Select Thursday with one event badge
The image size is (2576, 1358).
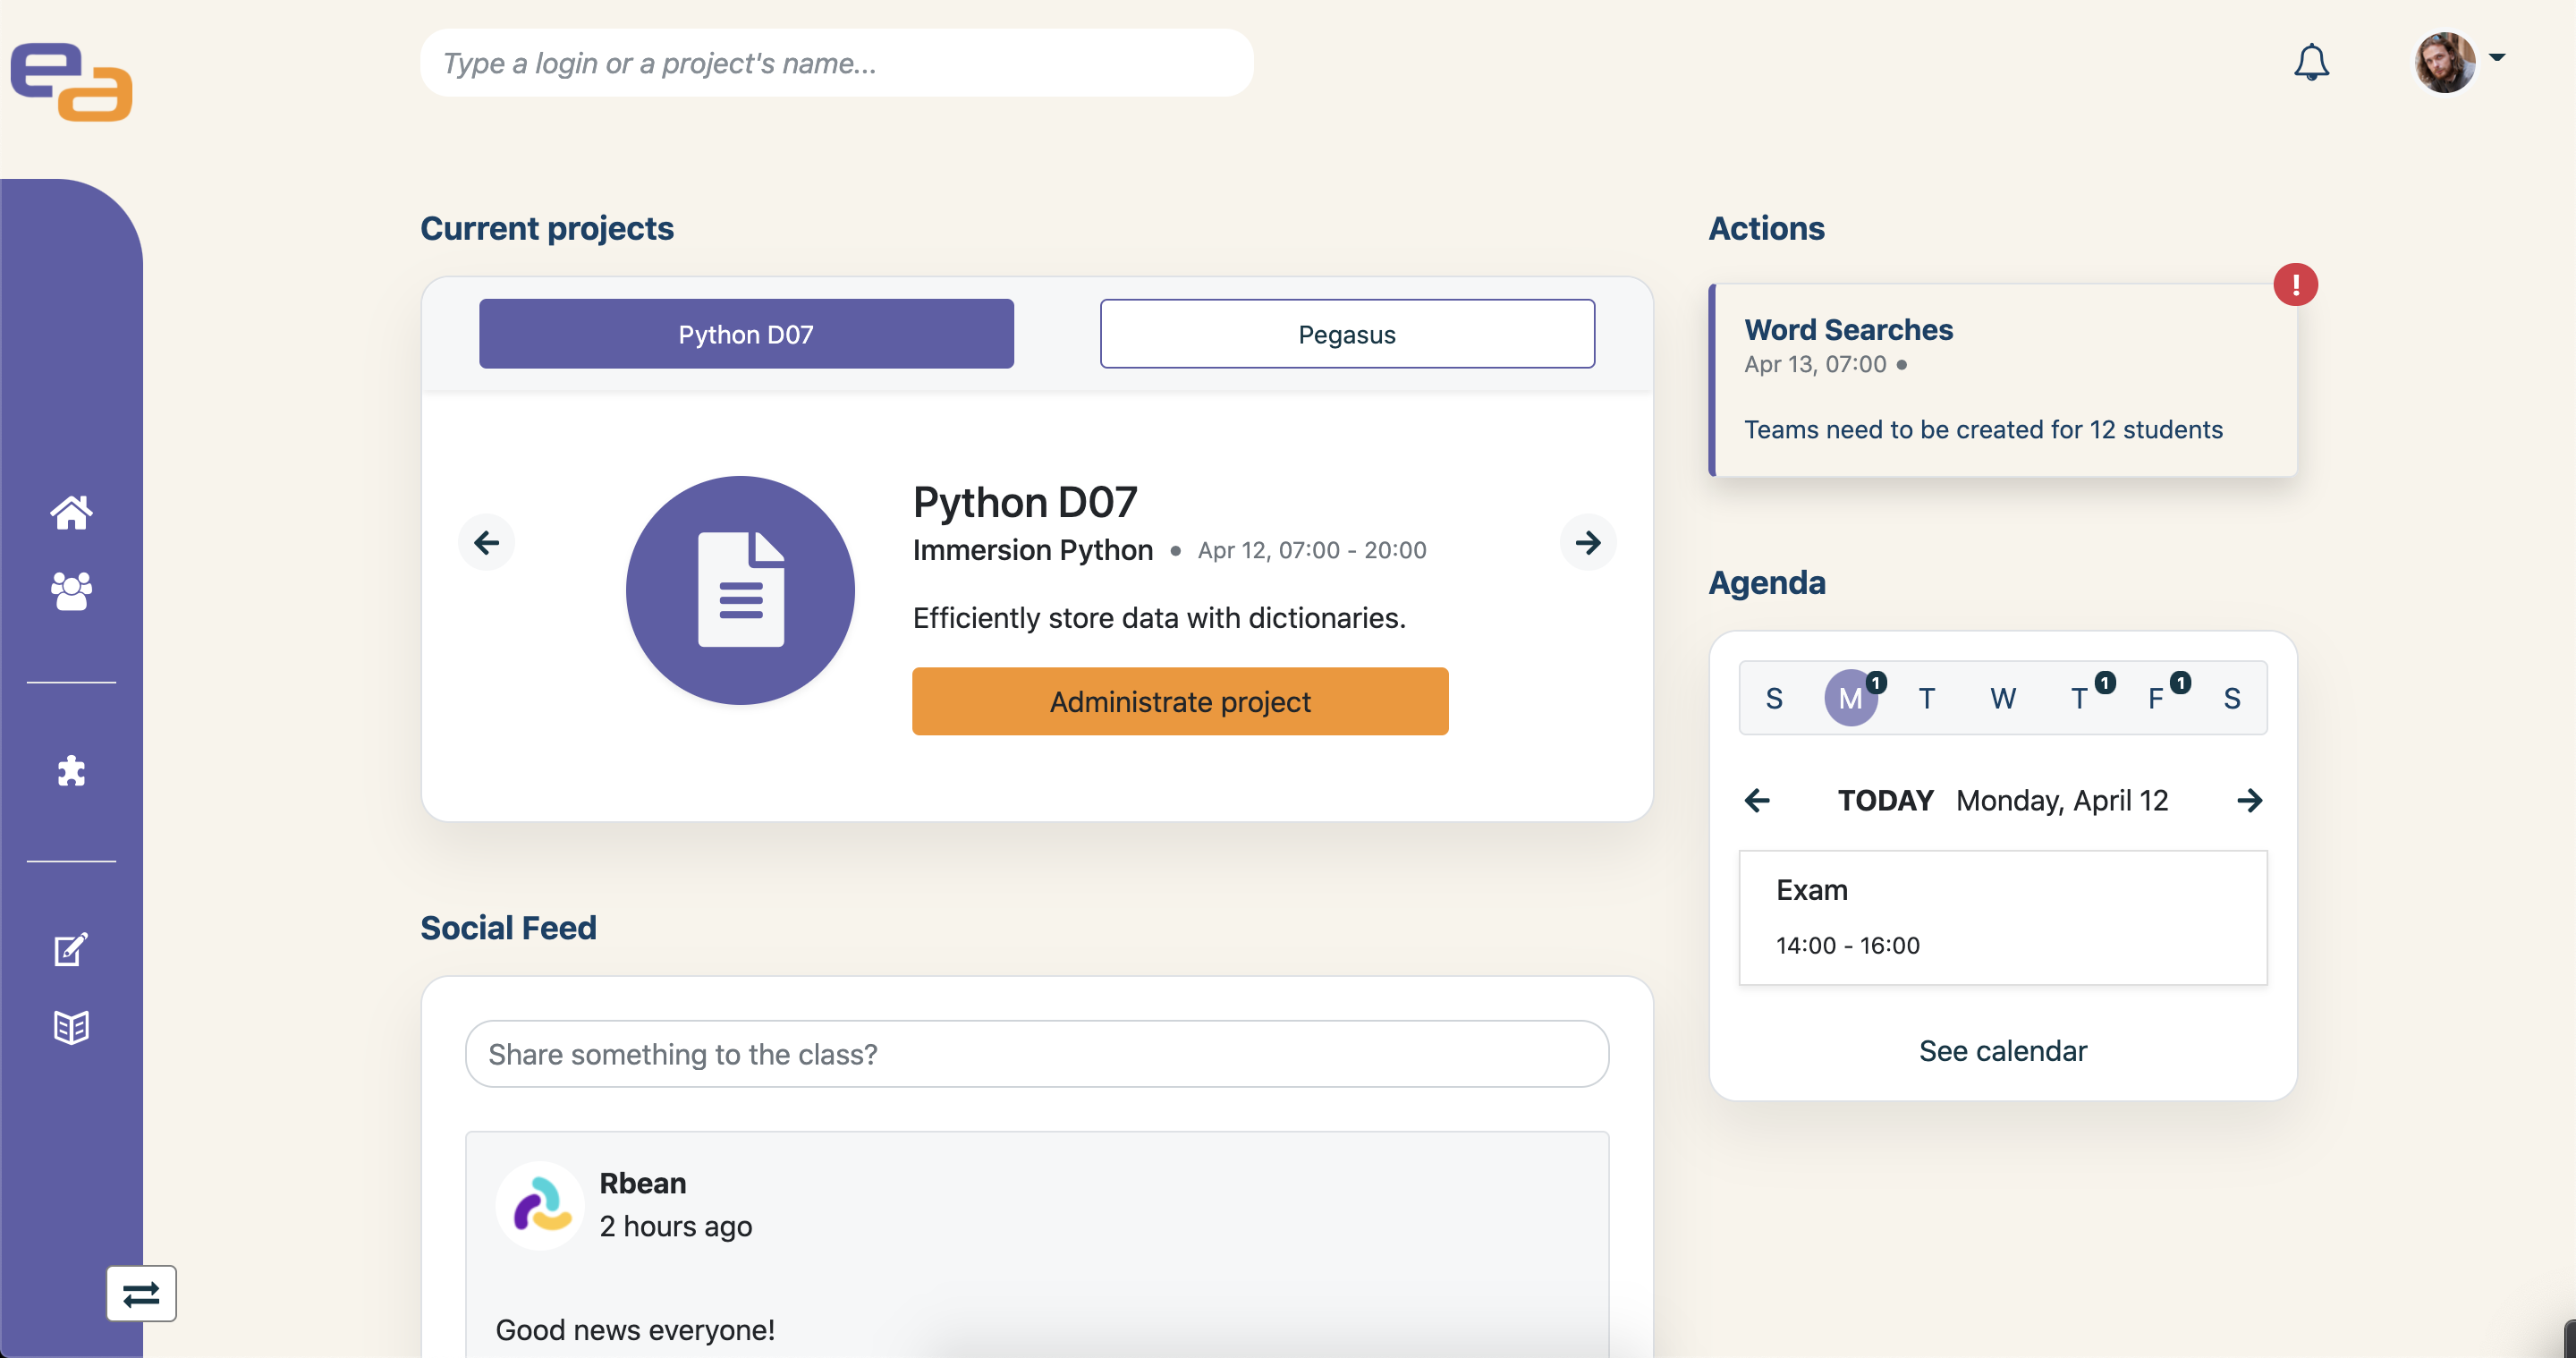point(2080,698)
